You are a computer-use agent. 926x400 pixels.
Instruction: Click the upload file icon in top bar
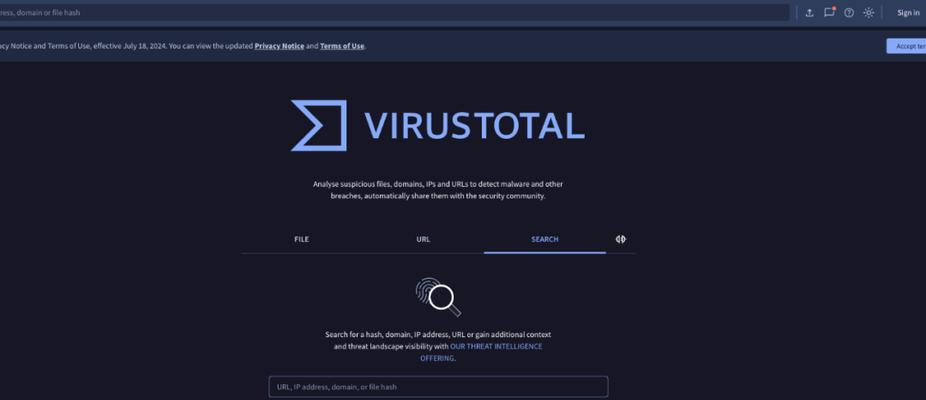pos(809,12)
